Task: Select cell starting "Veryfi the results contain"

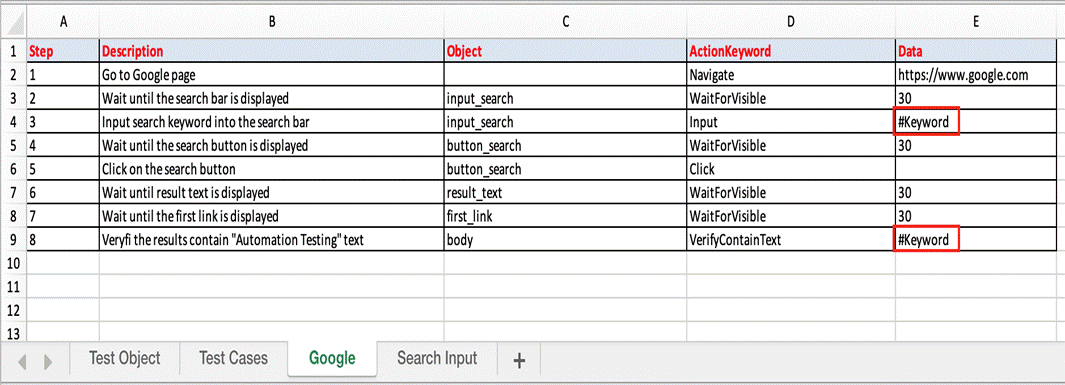Action: (x=272, y=240)
